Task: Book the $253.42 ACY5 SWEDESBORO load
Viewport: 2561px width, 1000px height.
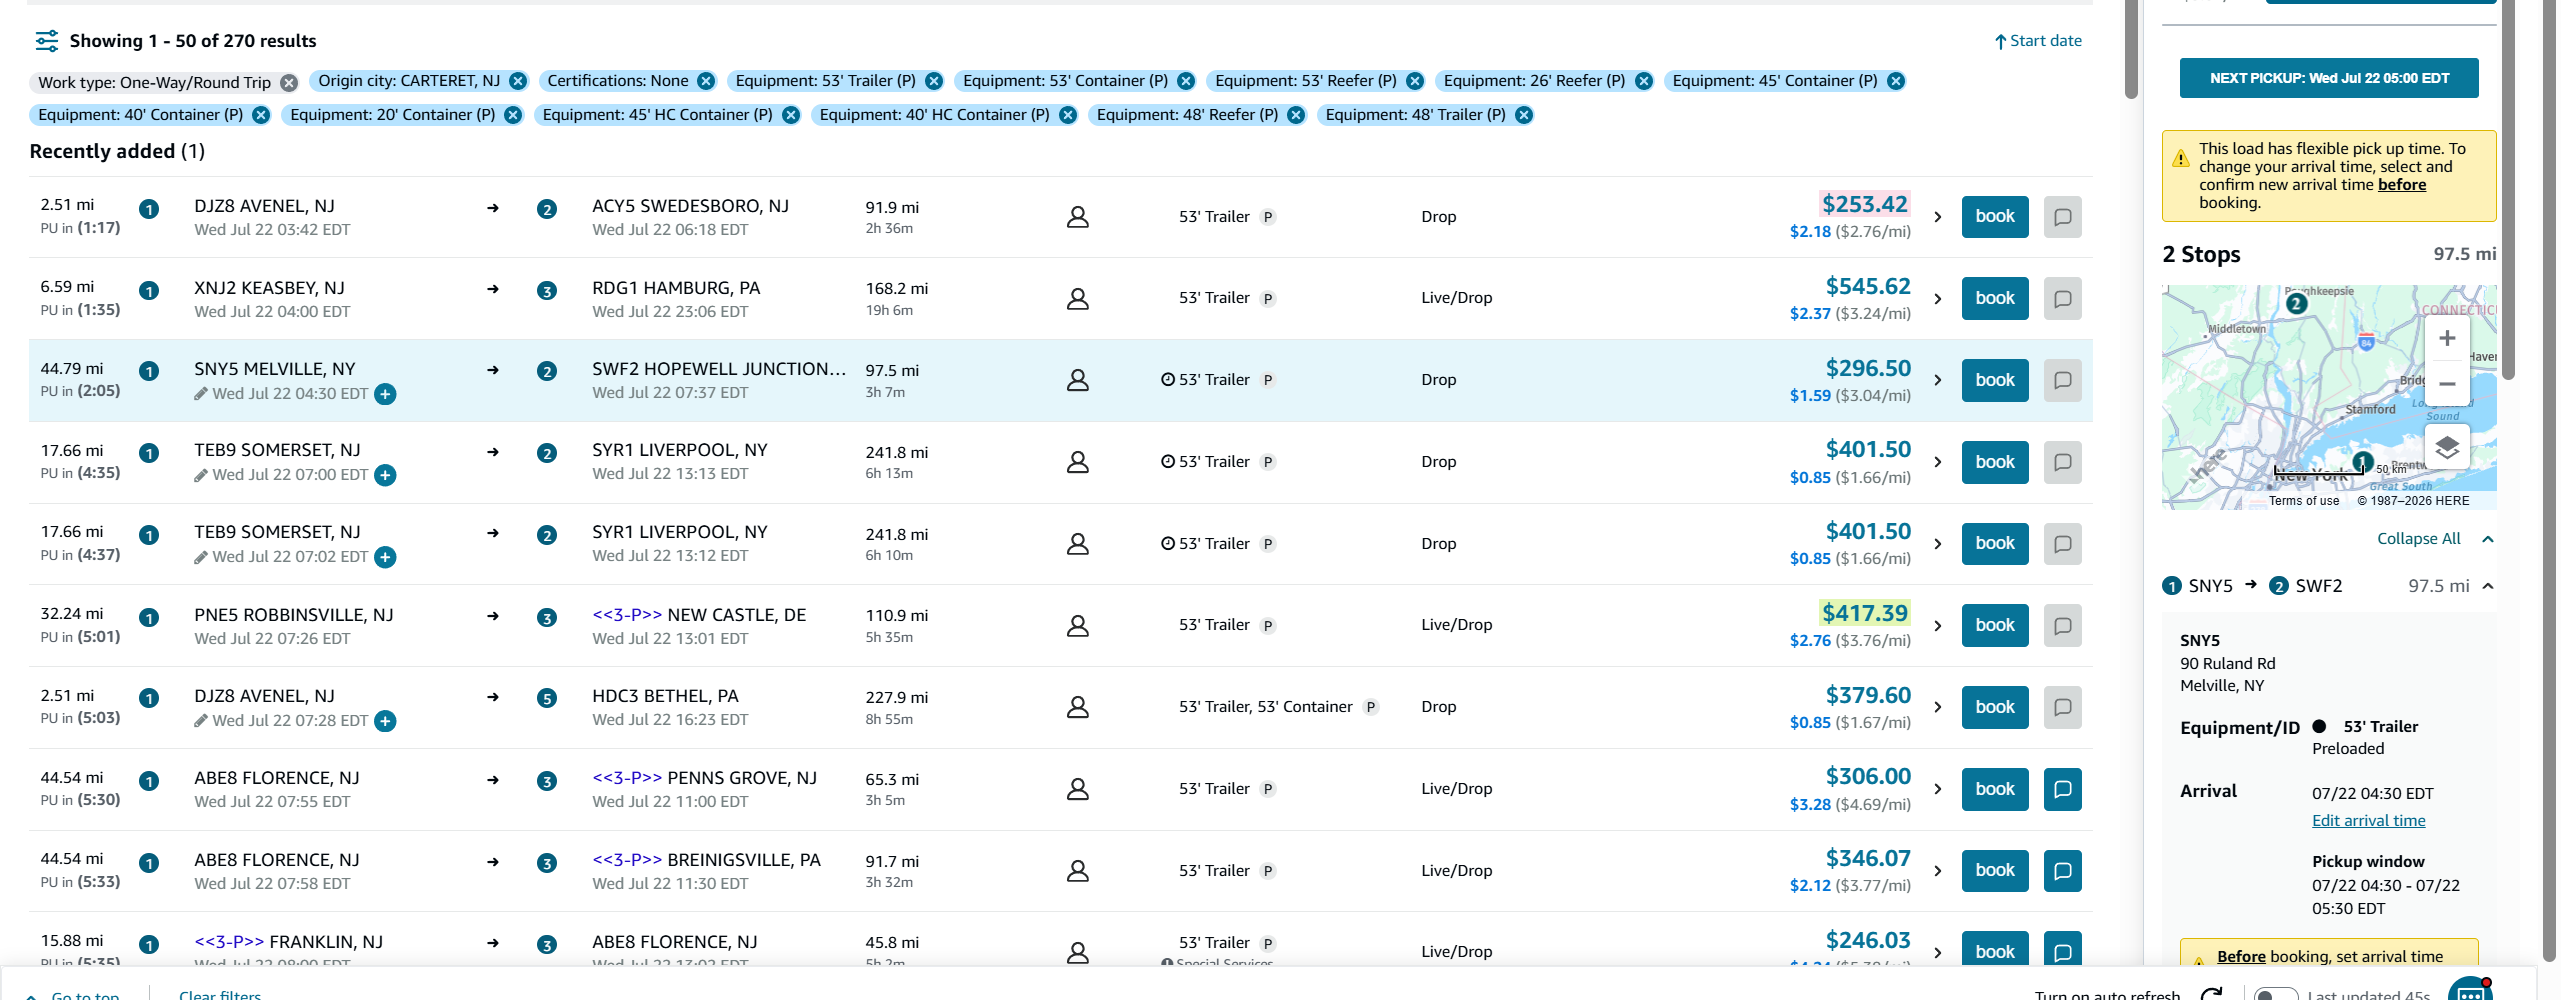Action: click(x=1994, y=217)
